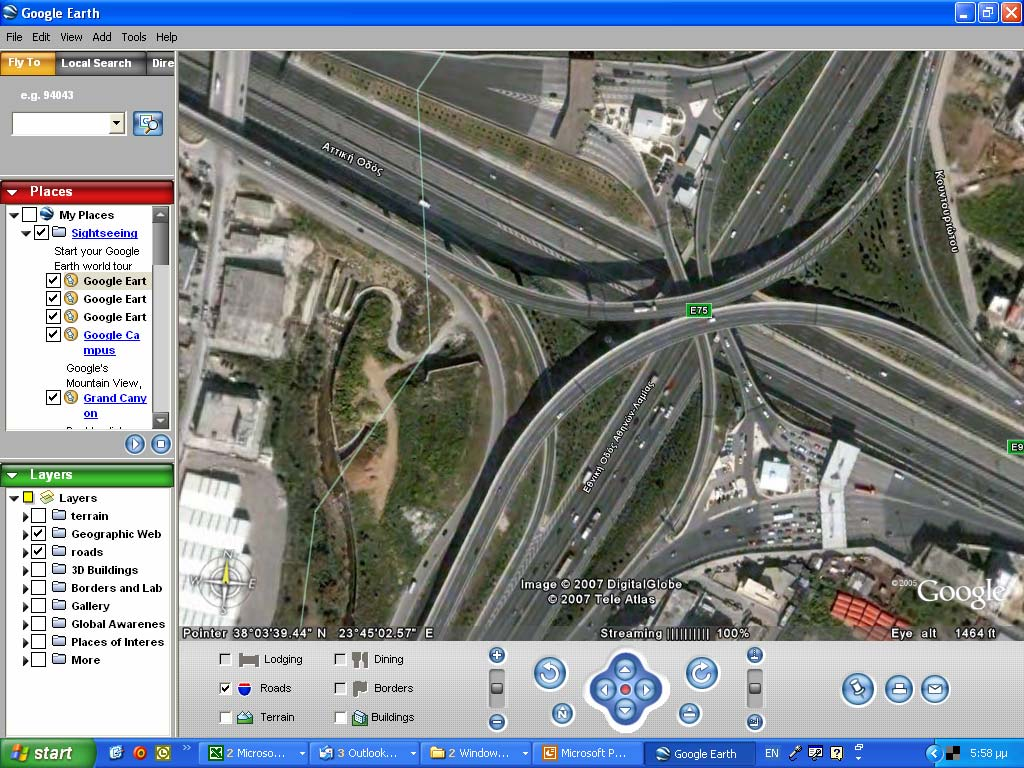
Task: Check the Dining checkbox
Action: tap(340, 659)
